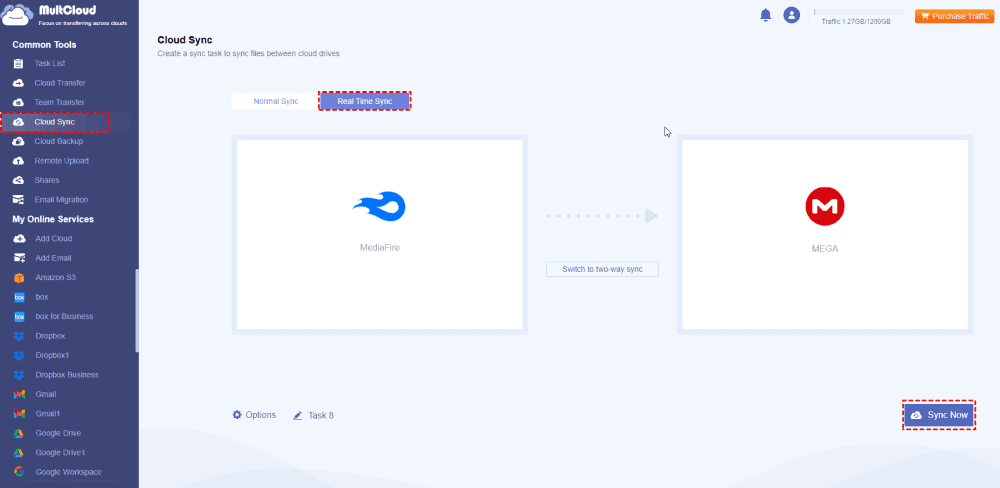This screenshot has width=1000, height=488.
Task: Click the Cloud Backup sidebar icon
Action: 18,142
